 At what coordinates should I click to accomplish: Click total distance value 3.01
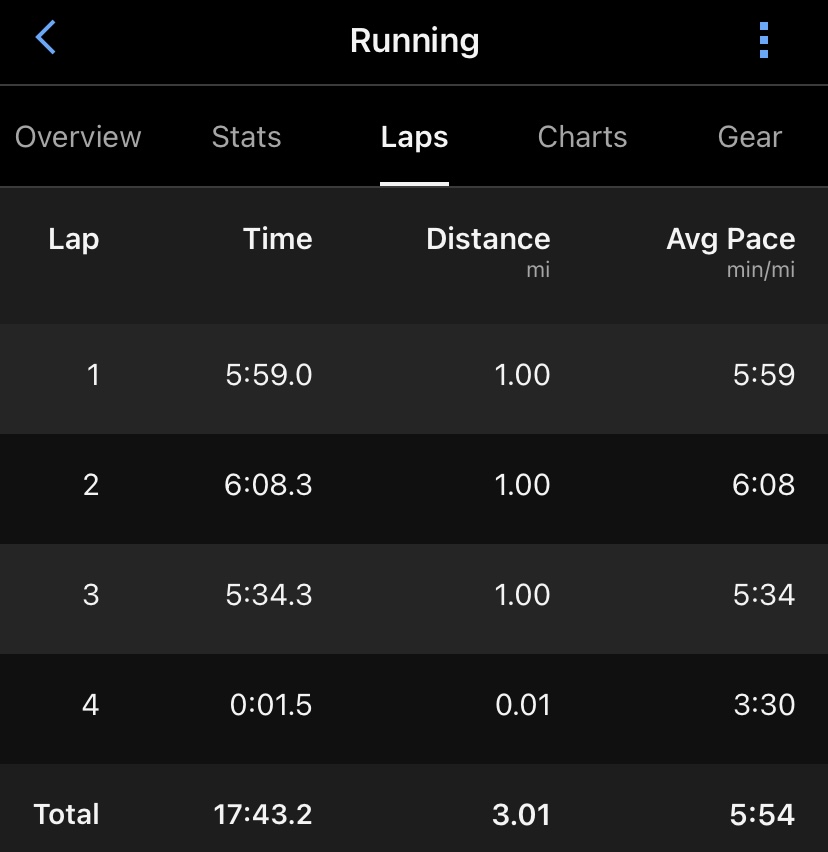pyautogui.click(x=521, y=814)
